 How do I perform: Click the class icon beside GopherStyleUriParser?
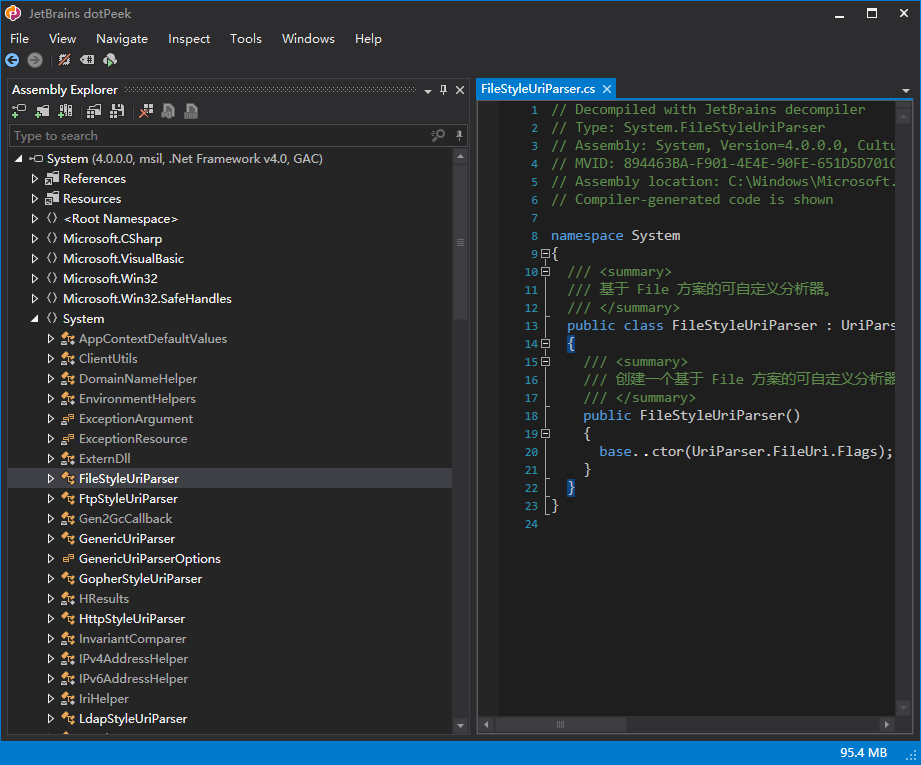68,578
